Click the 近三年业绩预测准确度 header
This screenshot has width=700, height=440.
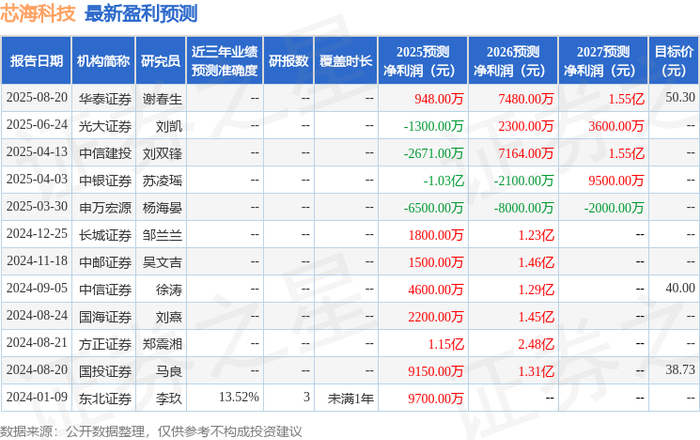tap(225, 61)
